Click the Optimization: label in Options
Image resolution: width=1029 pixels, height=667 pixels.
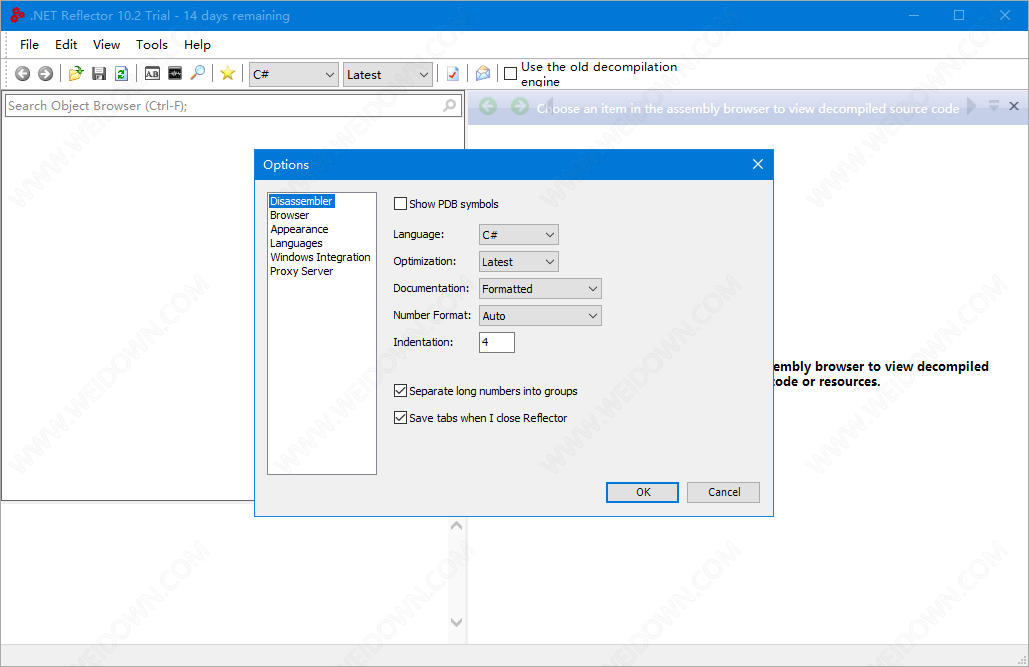point(425,261)
